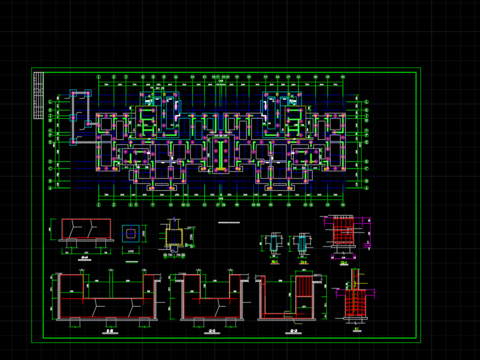Select the white L-shaped outline with cyan pile caps
This screenshot has width=480, height=360.
pos(80,117)
